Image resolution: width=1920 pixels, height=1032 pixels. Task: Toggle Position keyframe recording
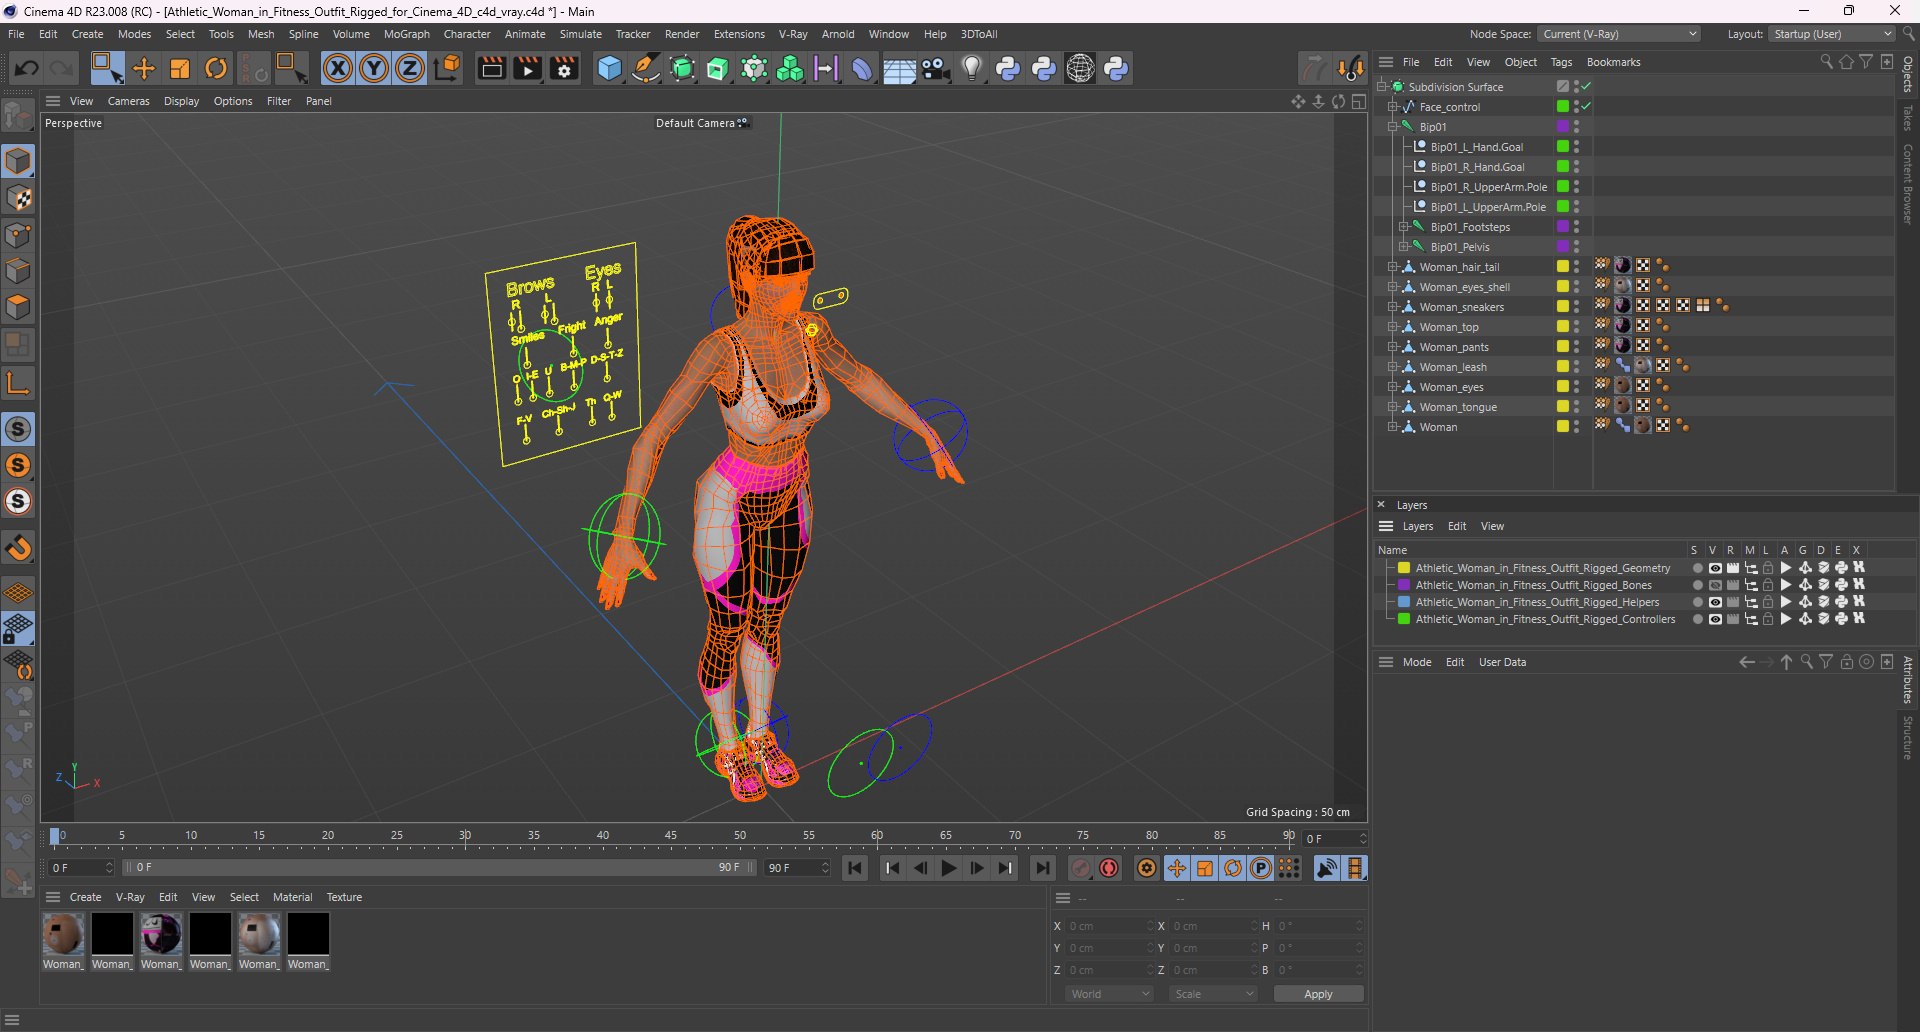(x=1177, y=868)
